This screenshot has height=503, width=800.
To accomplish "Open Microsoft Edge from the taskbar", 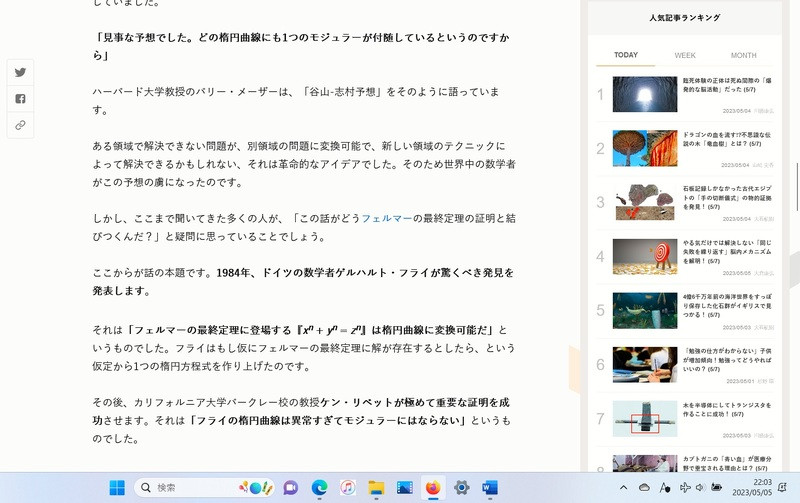I will tap(319, 487).
